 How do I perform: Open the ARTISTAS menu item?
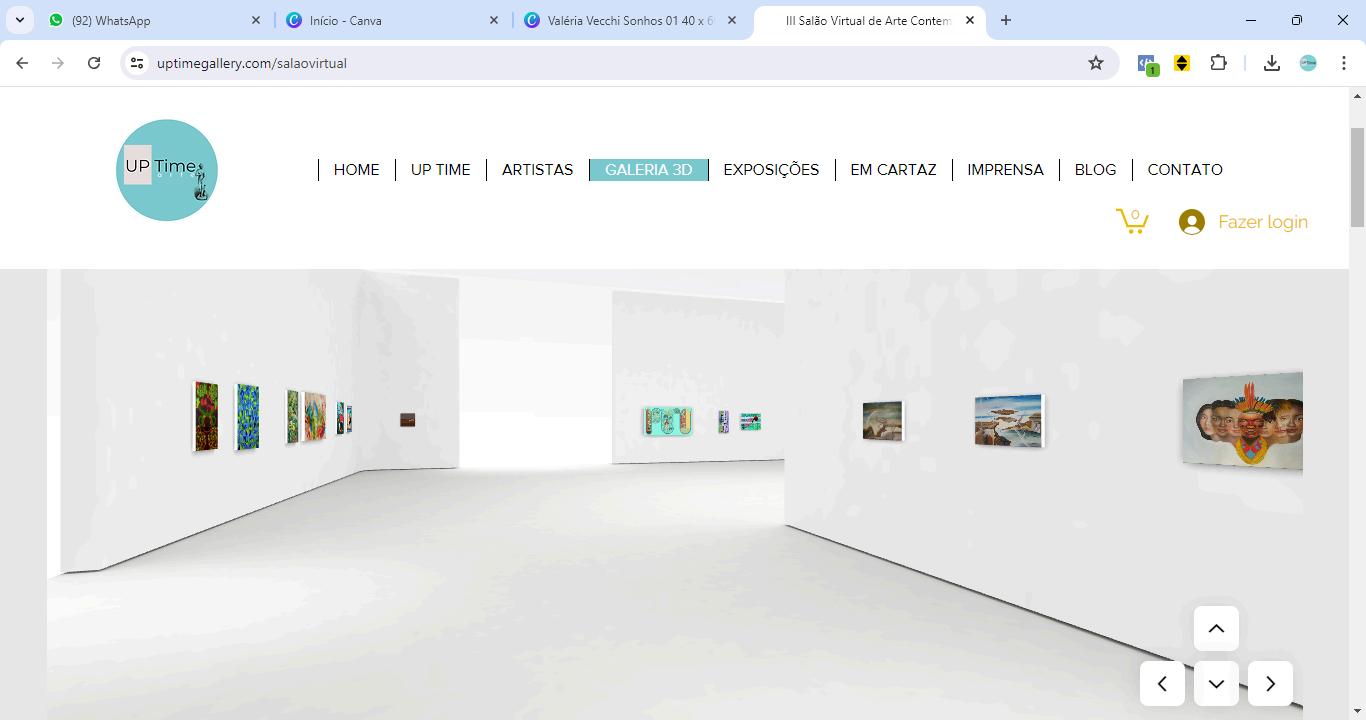(x=538, y=170)
